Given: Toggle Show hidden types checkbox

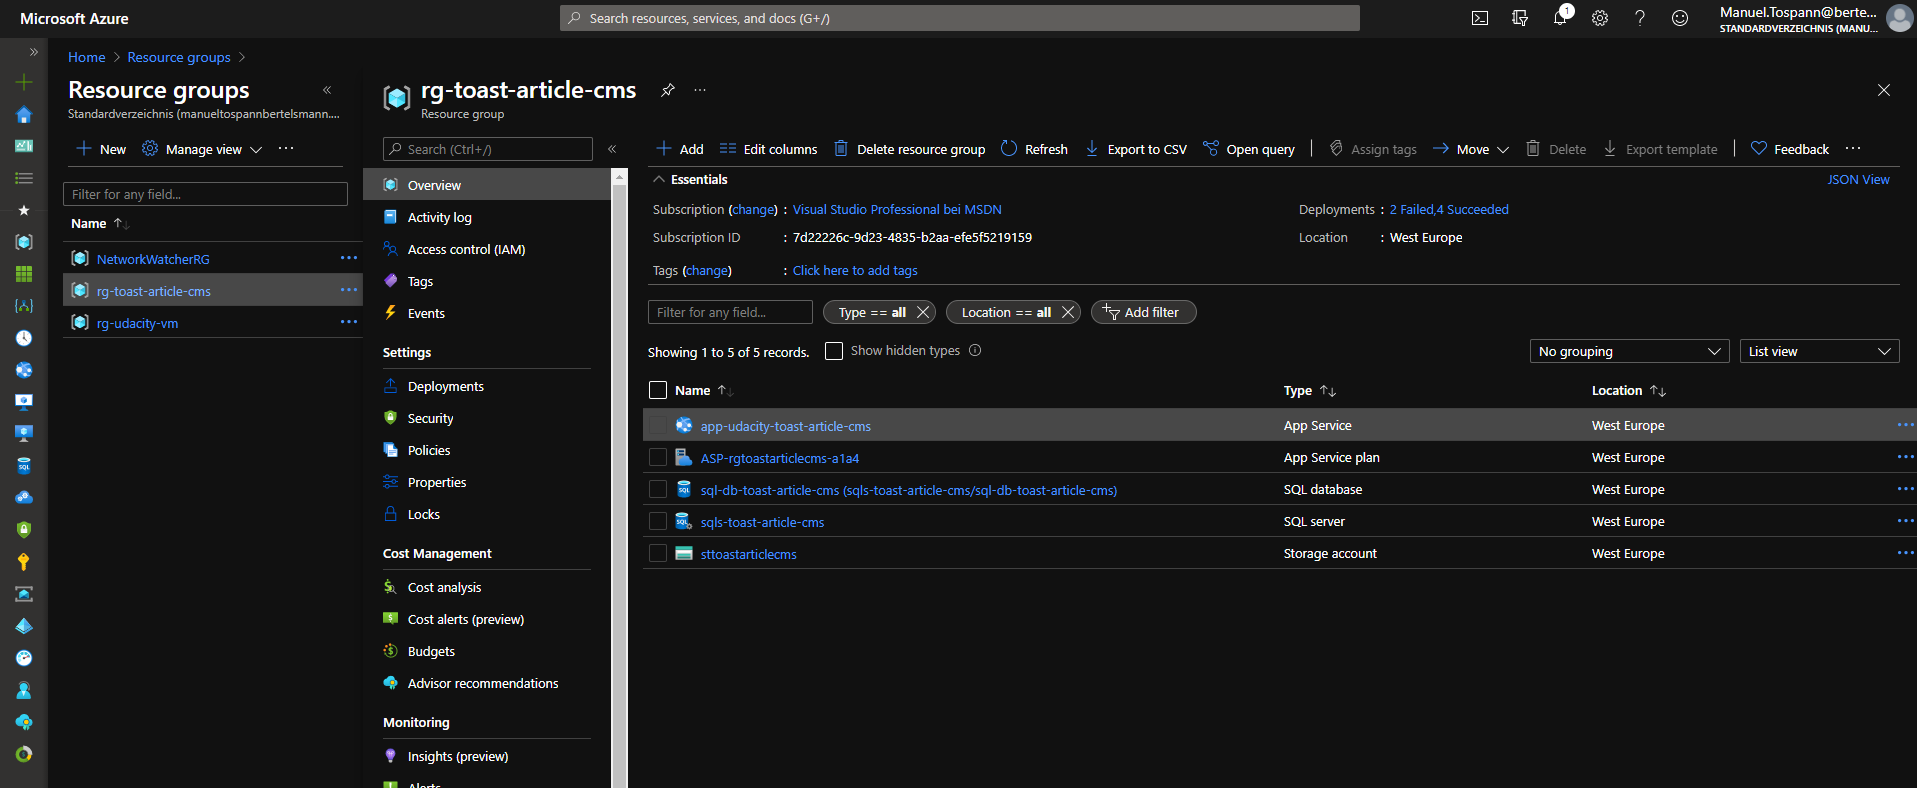Looking at the screenshot, I should pyautogui.click(x=834, y=351).
